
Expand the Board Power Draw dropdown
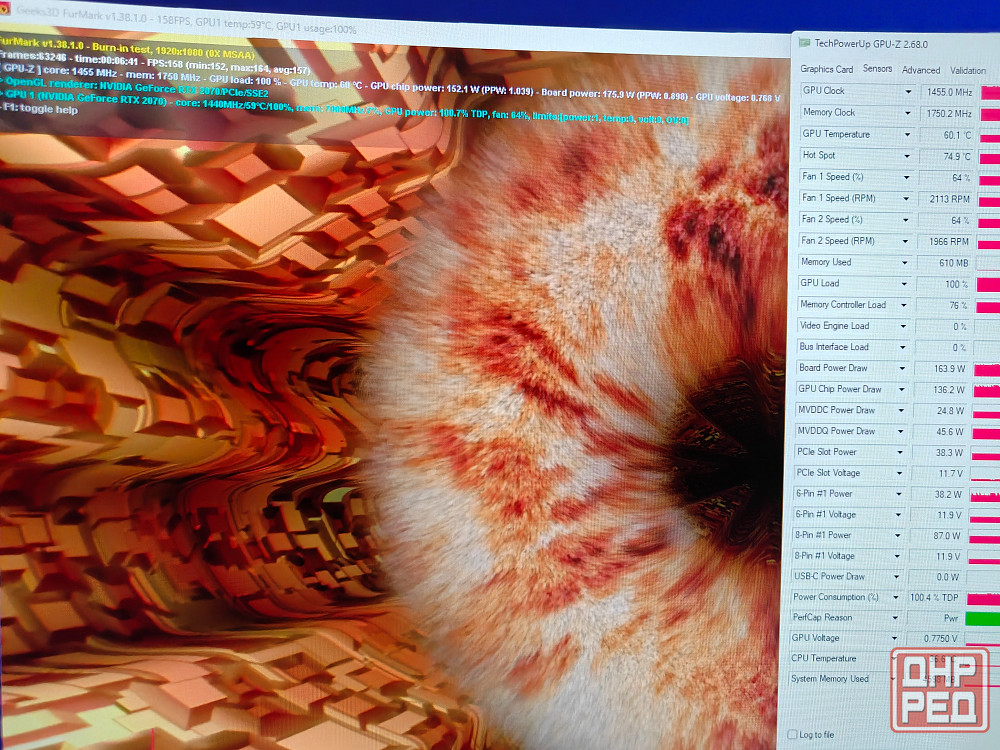point(904,369)
